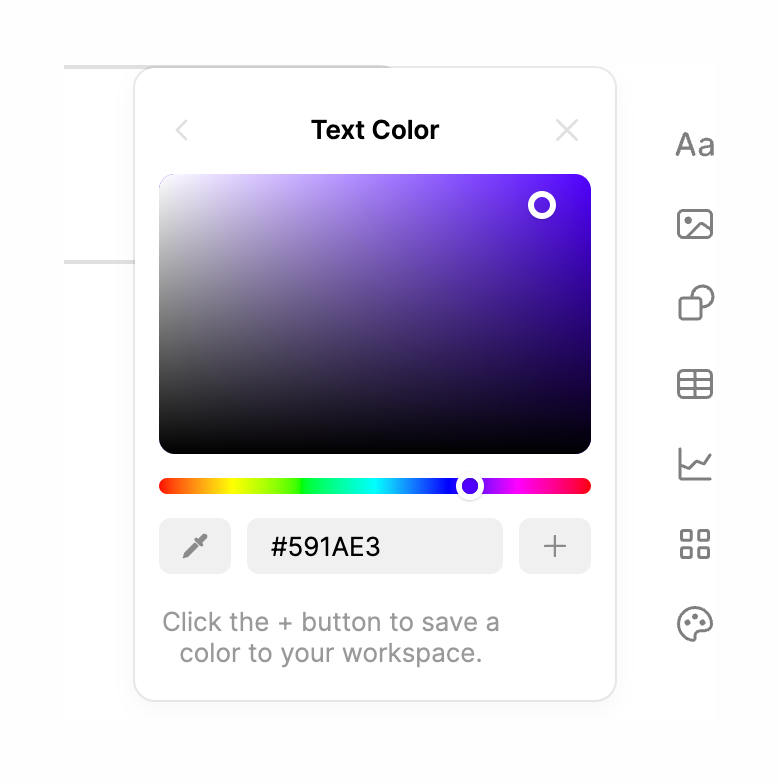
Task: Close the Text Color panel
Action: tap(567, 130)
